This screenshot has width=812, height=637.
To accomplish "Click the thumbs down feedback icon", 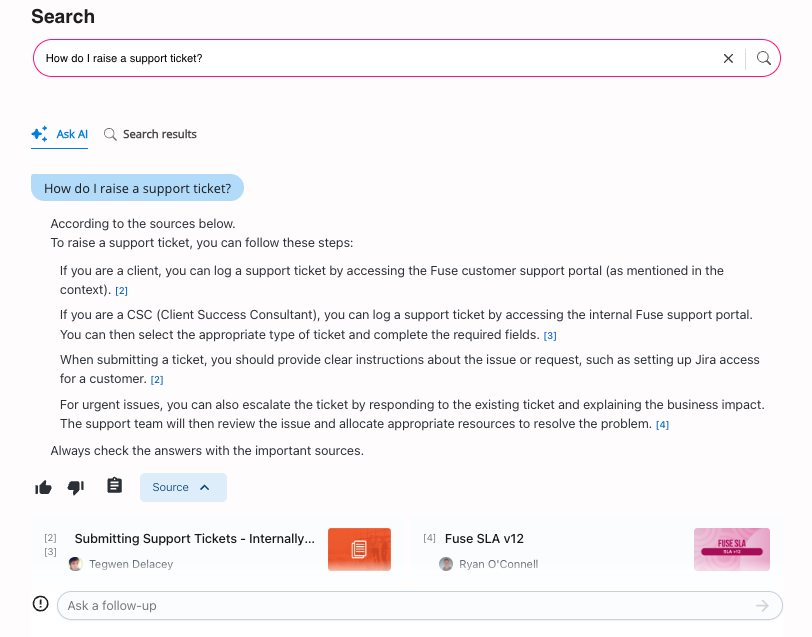I will pos(76,487).
